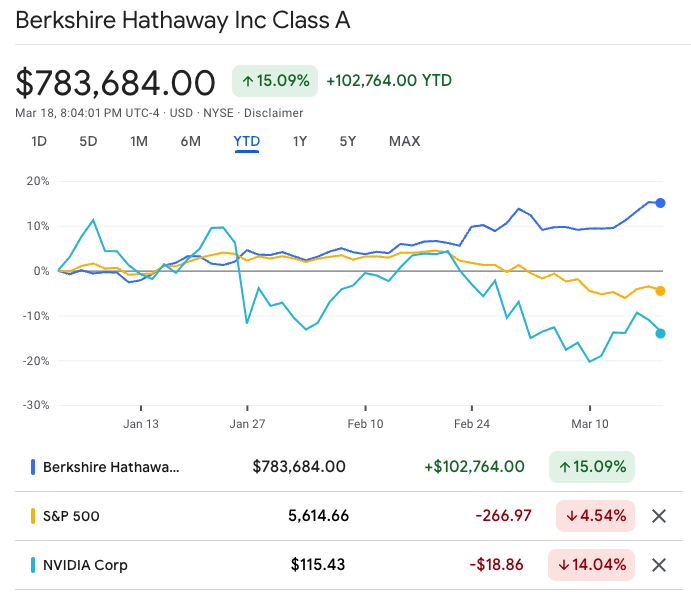Switch to the 1Y time range

click(x=300, y=141)
